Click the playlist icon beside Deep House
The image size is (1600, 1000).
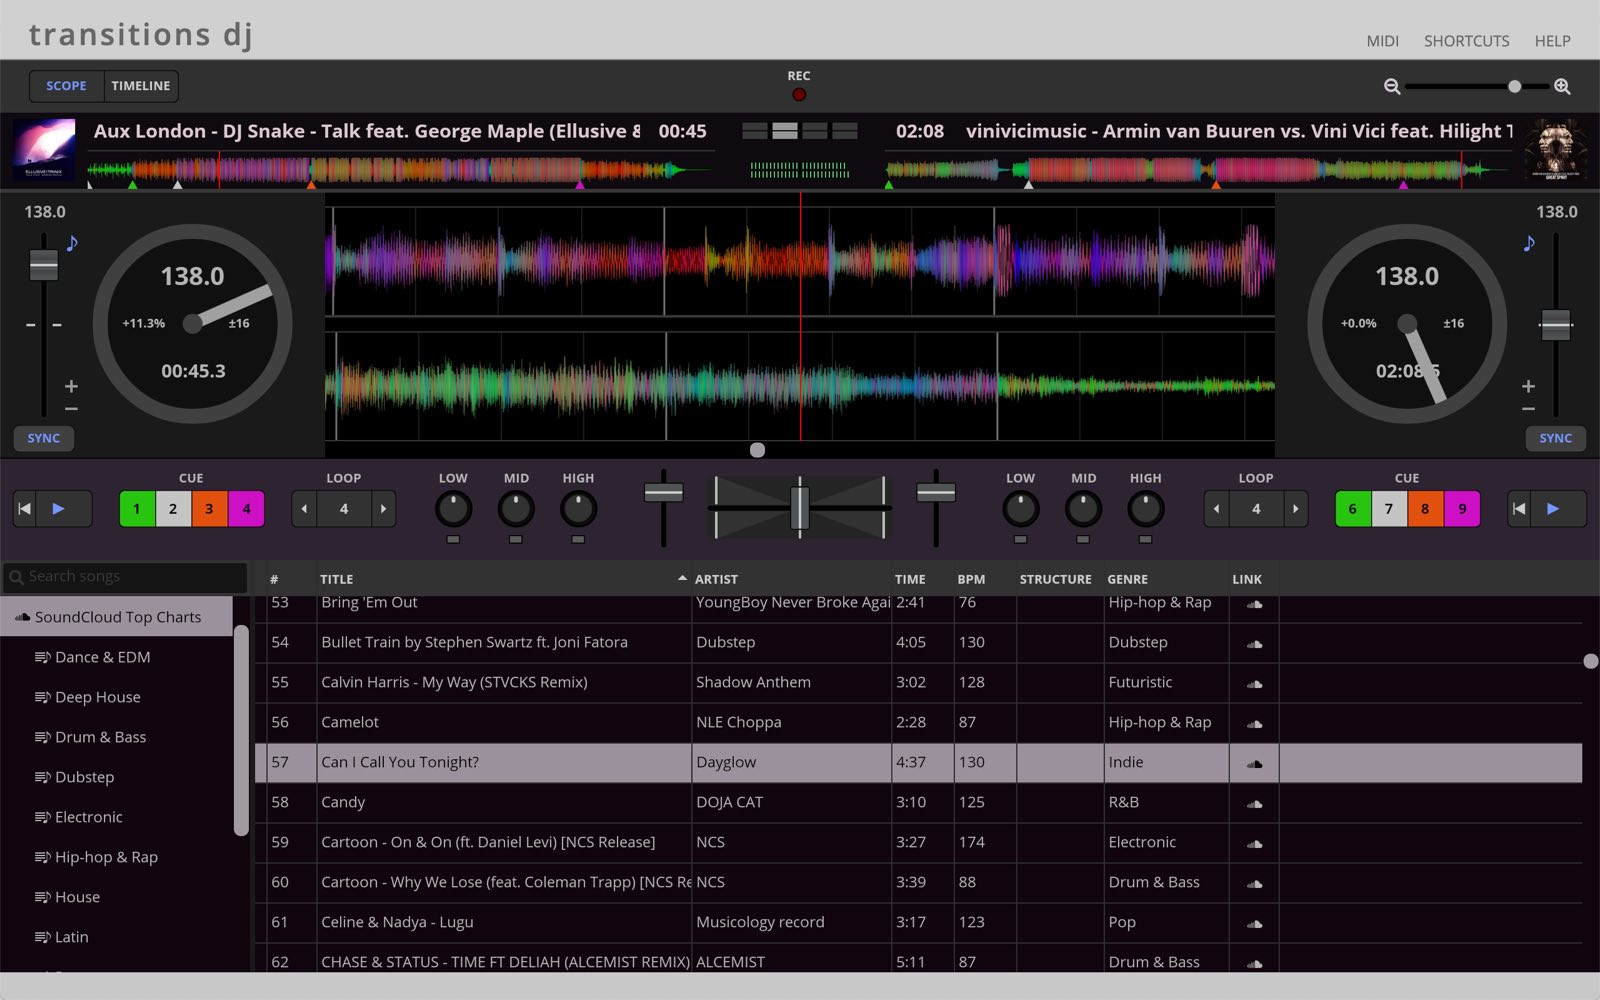pos(42,697)
